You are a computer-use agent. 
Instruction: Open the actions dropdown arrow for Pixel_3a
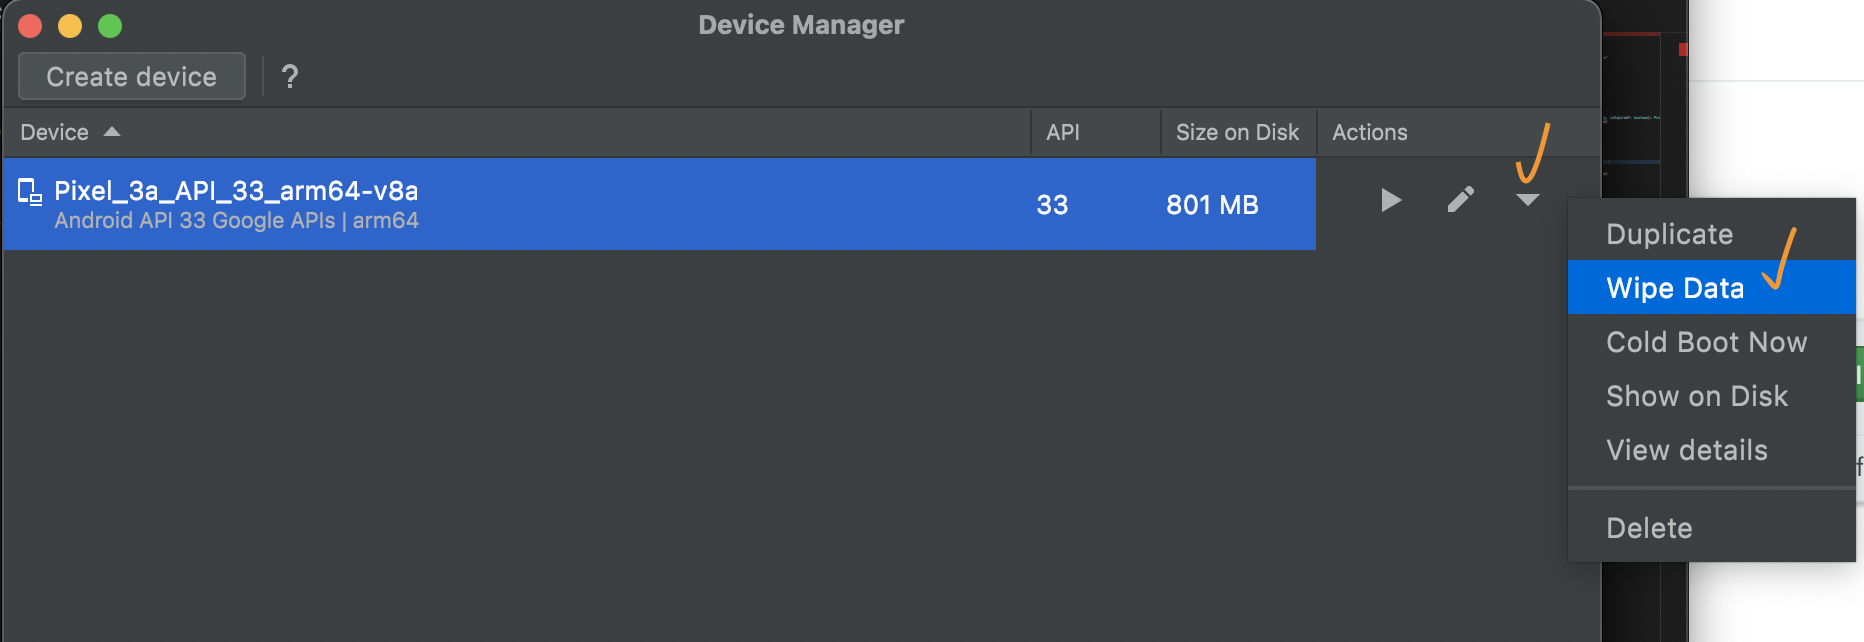[x=1527, y=201]
